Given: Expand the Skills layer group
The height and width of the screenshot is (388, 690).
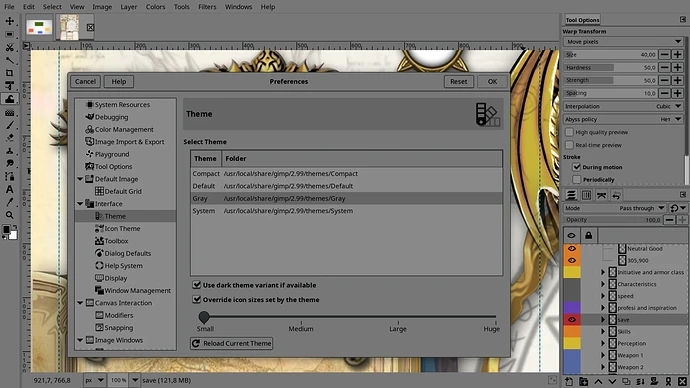Looking at the screenshot, I should pos(603,332).
